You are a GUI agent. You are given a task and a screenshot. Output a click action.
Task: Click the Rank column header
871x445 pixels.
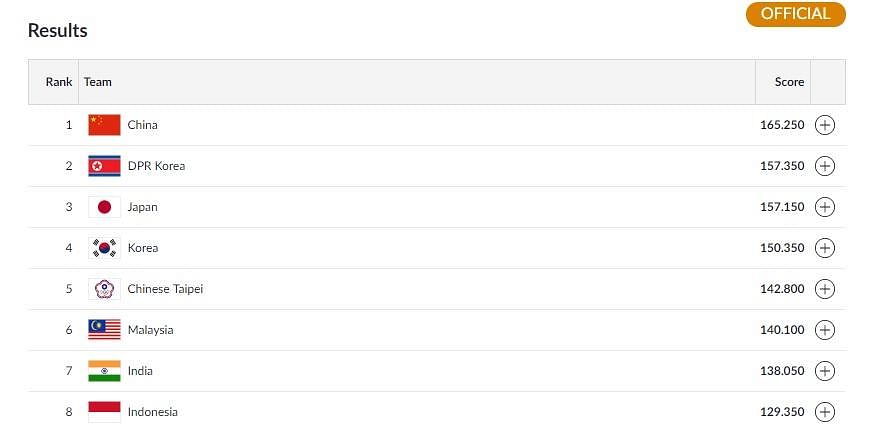[x=59, y=82]
